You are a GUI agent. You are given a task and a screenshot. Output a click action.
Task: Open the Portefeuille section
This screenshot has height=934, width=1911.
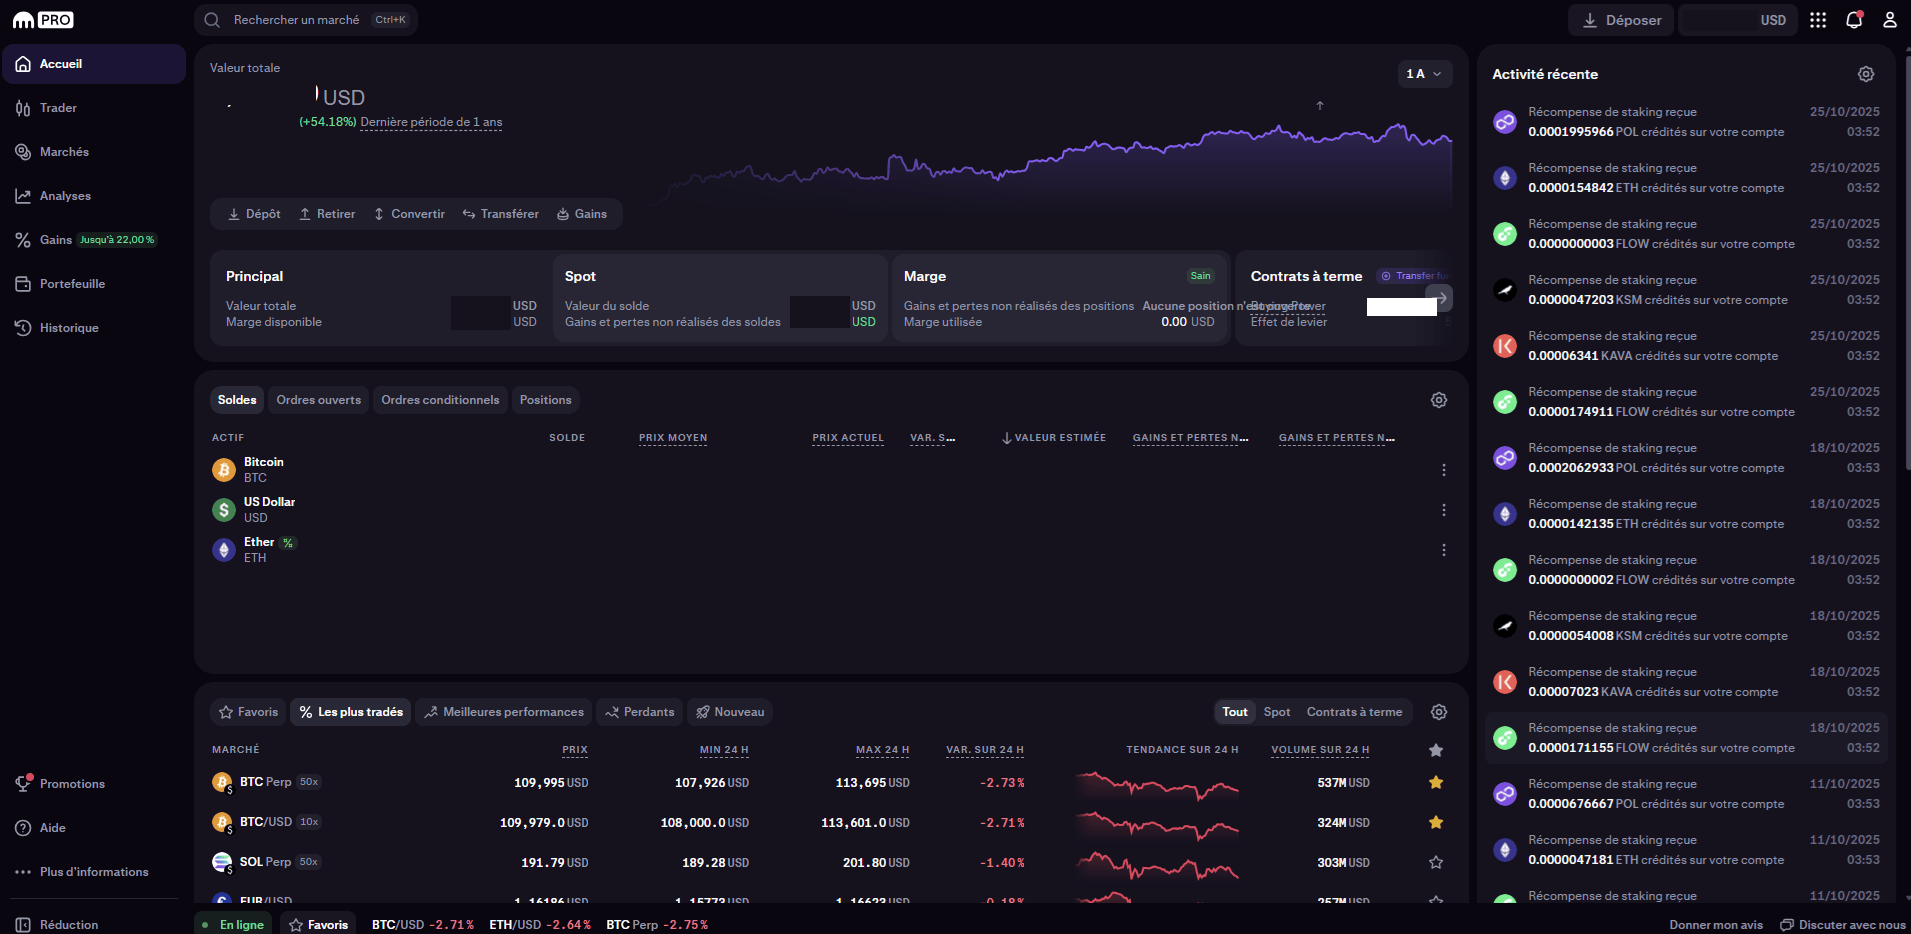(x=72, y=283)
